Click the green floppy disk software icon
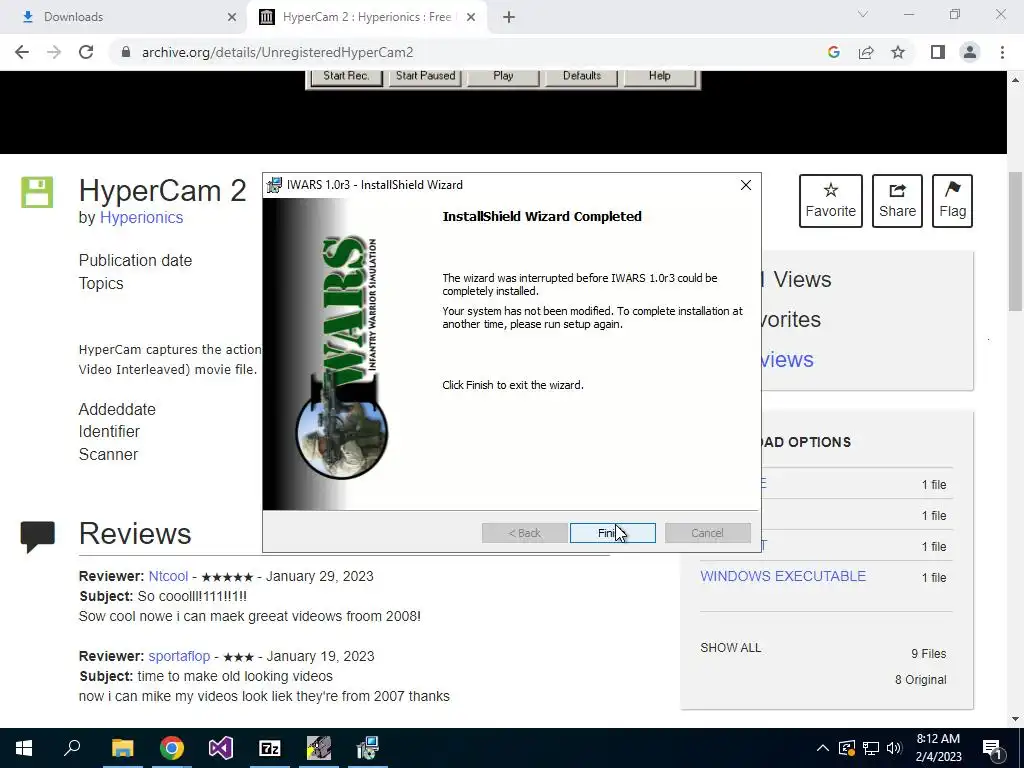 click(37, 192)
